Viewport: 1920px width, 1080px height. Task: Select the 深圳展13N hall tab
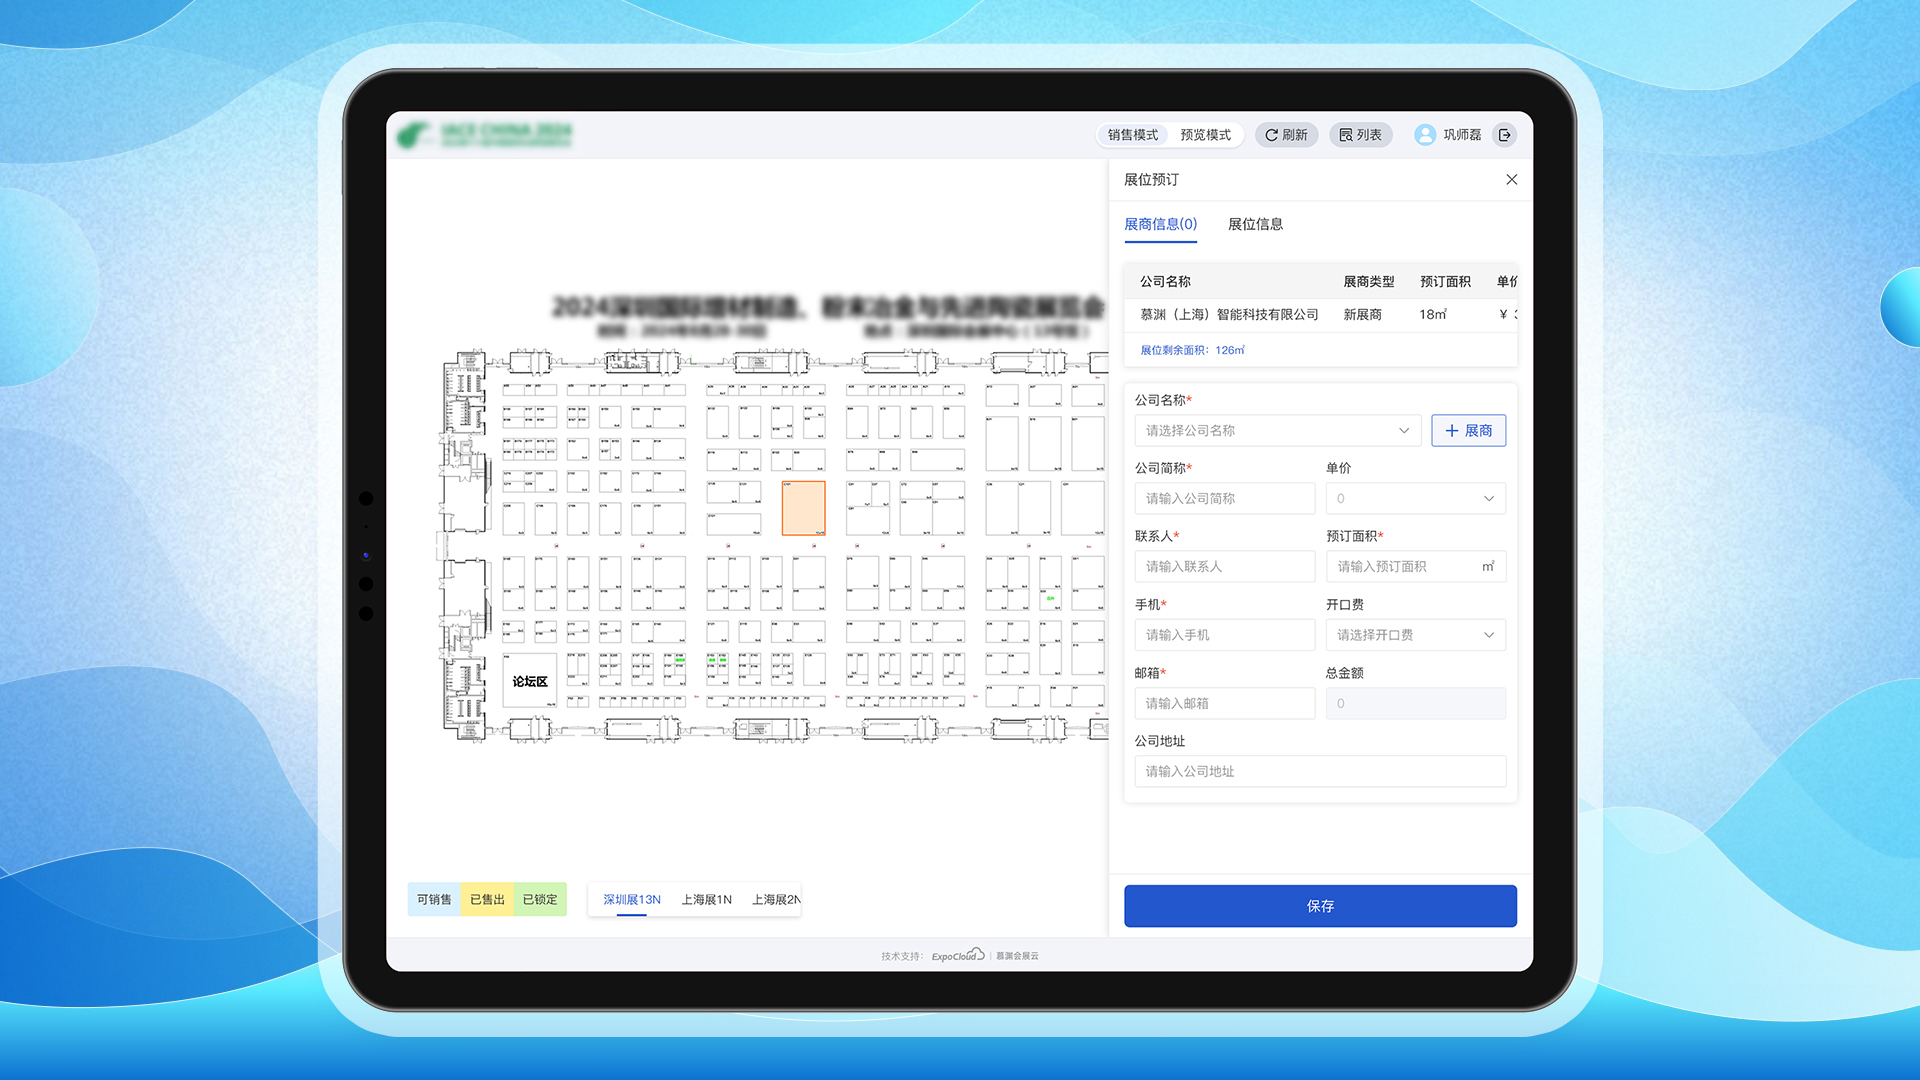point(632,900)
